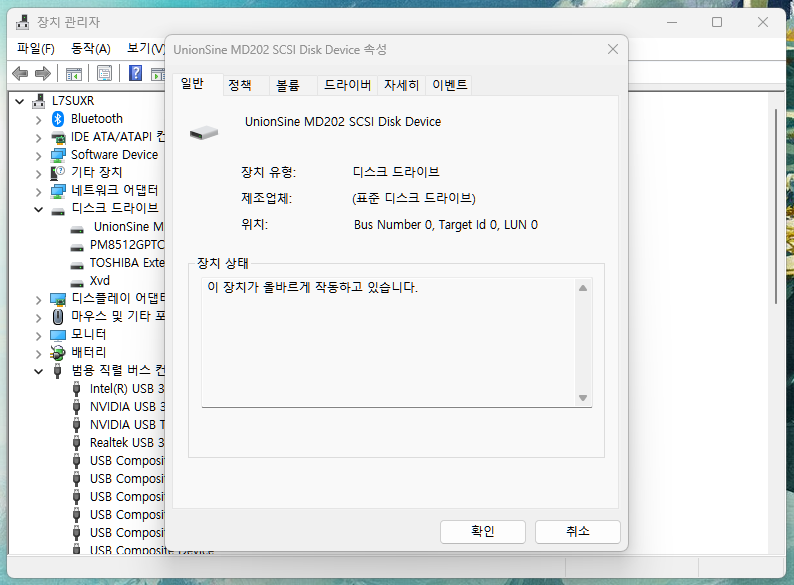Open the 동작(A) menu

coord(91,49)
